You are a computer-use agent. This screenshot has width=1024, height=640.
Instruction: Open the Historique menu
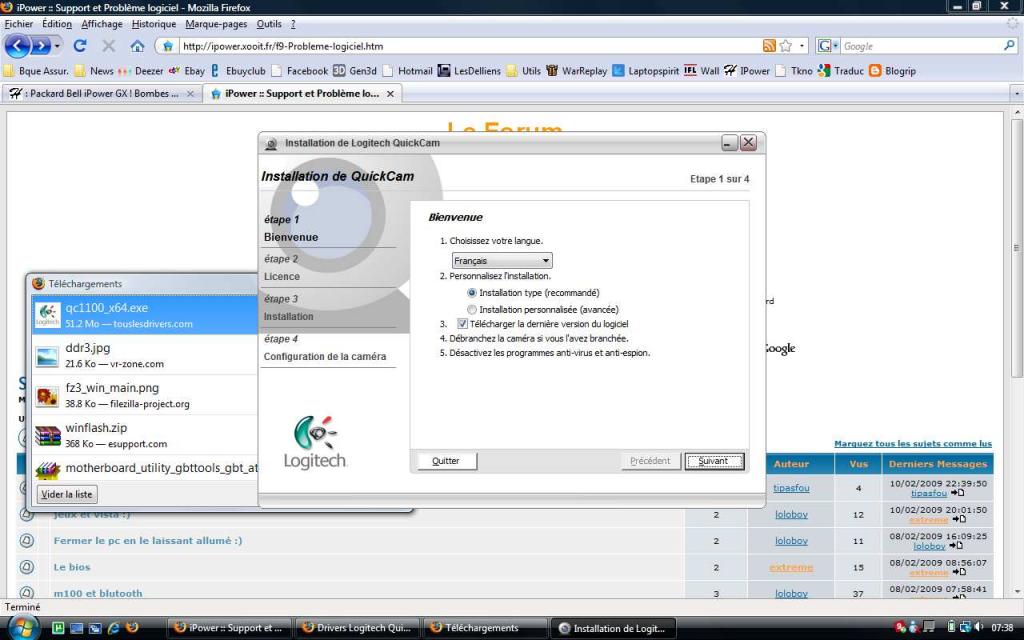point(154,24)
